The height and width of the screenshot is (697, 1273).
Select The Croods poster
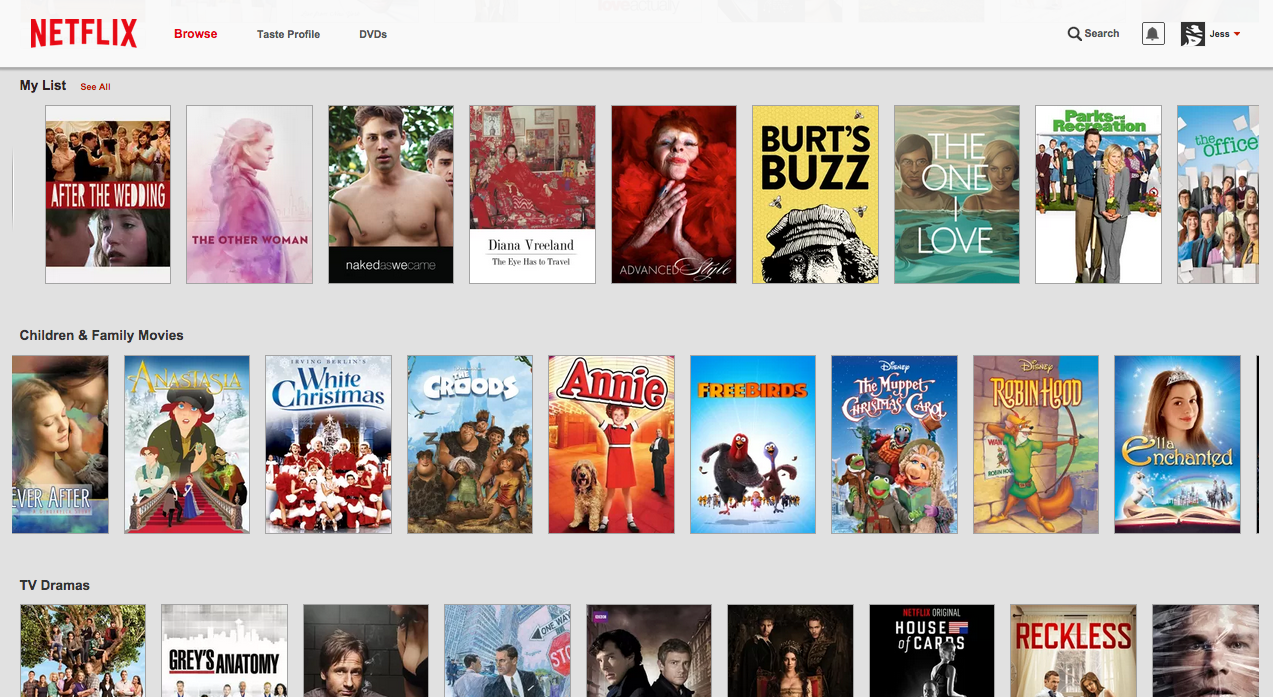coord(470,444)
